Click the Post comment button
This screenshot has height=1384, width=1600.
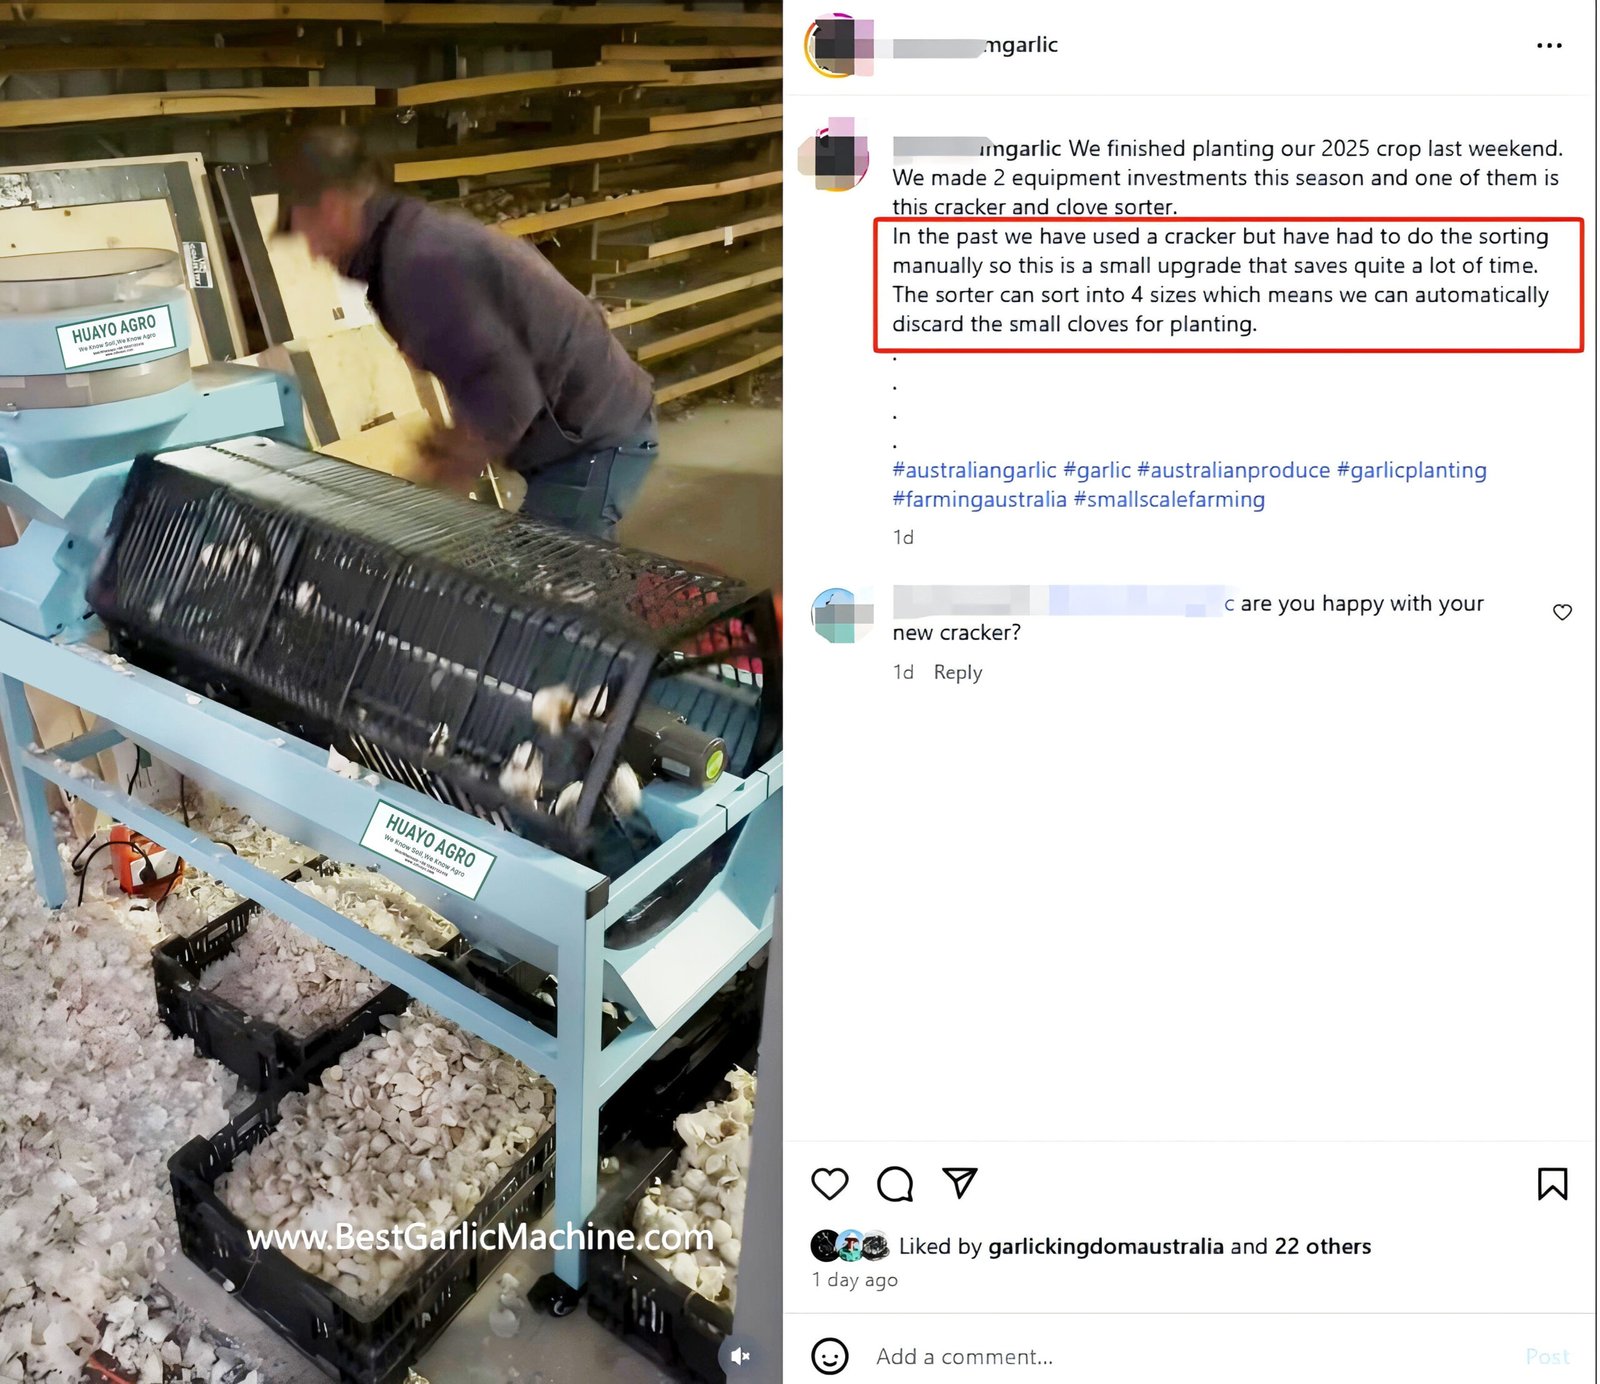click(1547, 1356)
